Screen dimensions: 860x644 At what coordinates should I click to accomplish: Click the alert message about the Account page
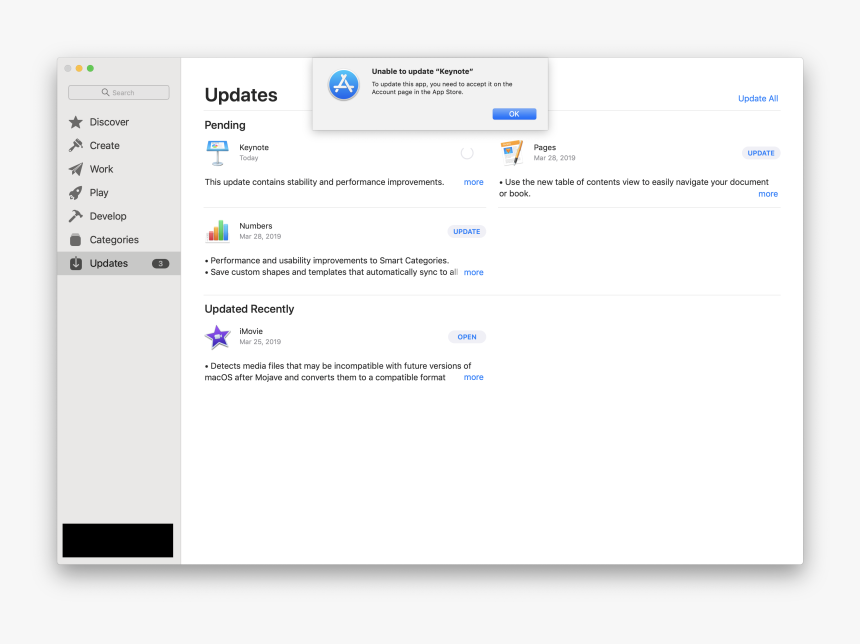coord(442,88)
